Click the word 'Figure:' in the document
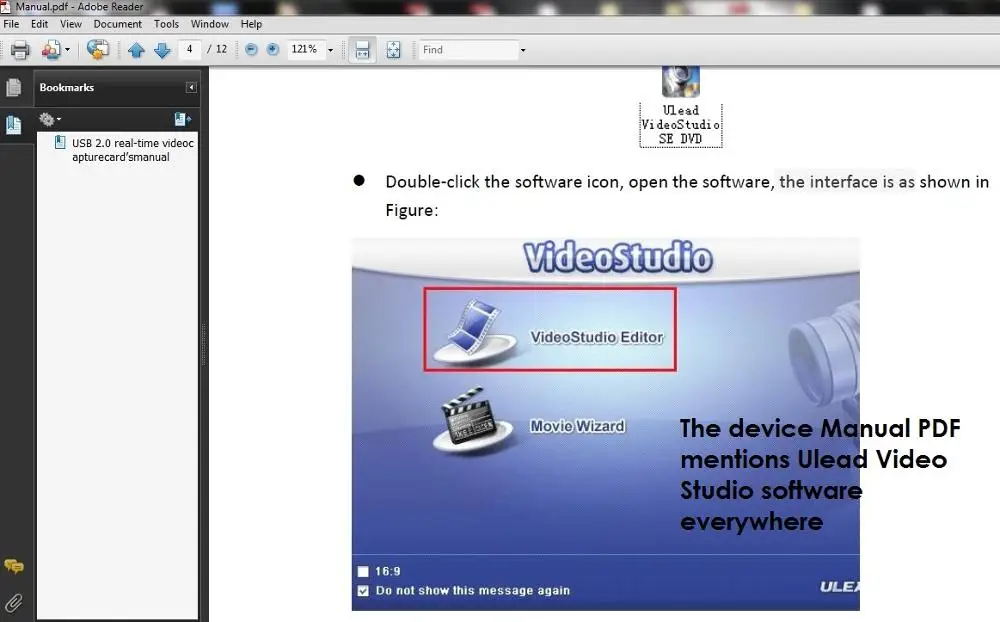Image resolution: width=1000 pixels, height=622 pixels. coord(411,211)
